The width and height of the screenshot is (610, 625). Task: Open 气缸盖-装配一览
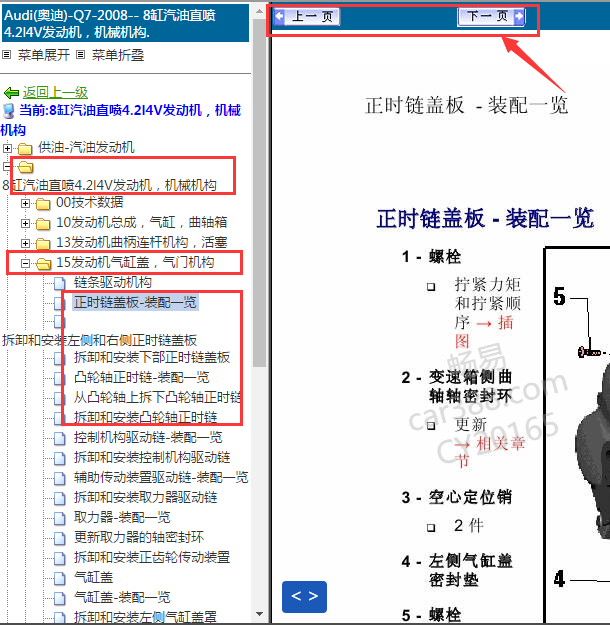click(x=122, y=597)
